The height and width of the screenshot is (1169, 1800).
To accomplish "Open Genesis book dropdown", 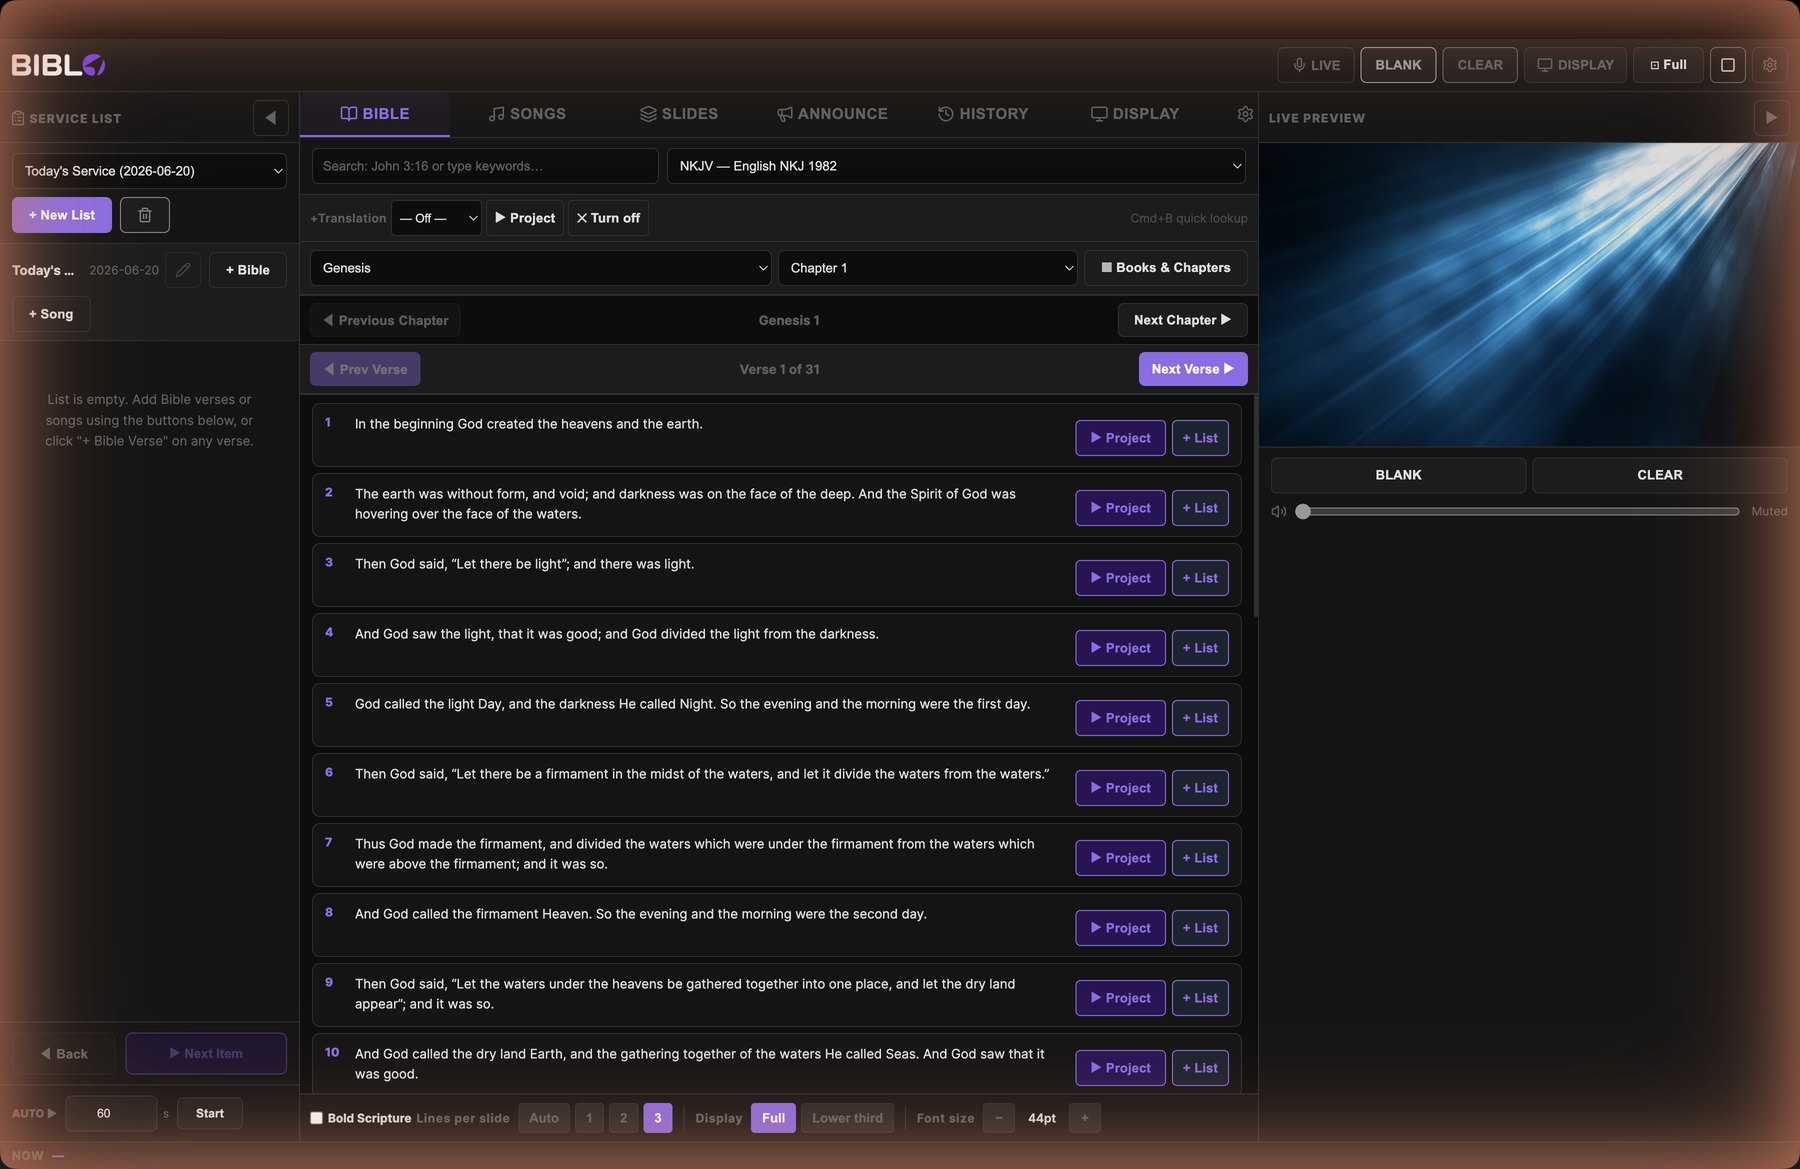I will point(540,268).
